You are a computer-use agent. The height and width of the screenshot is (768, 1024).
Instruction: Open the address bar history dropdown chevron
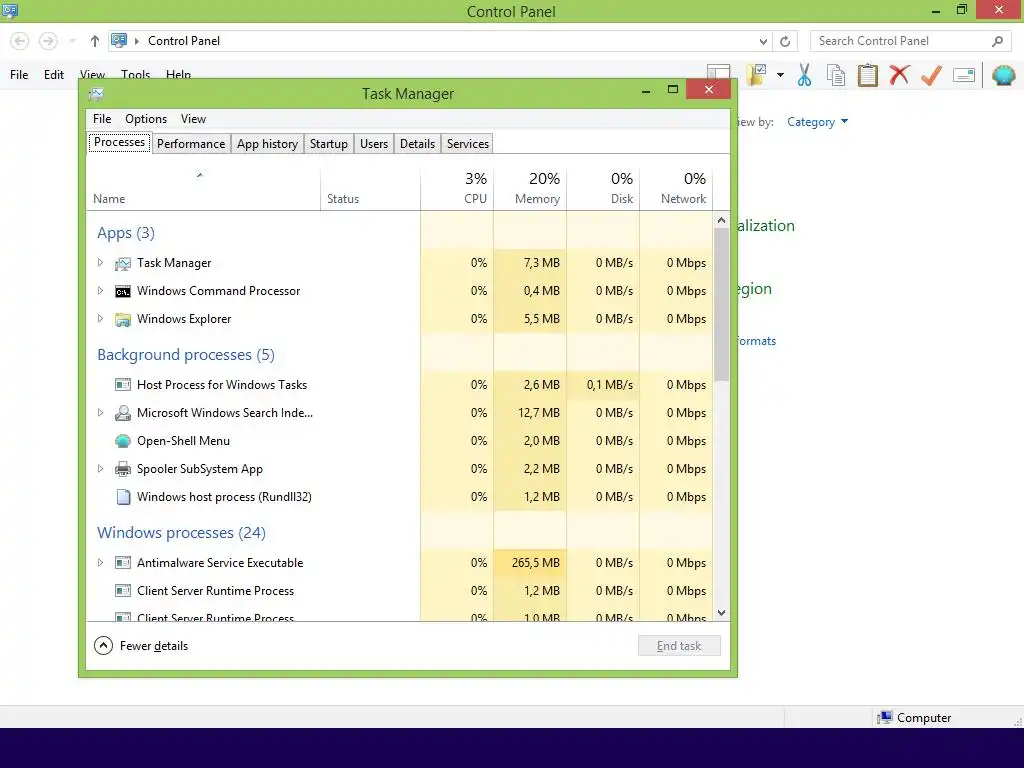tap(763, 41)
